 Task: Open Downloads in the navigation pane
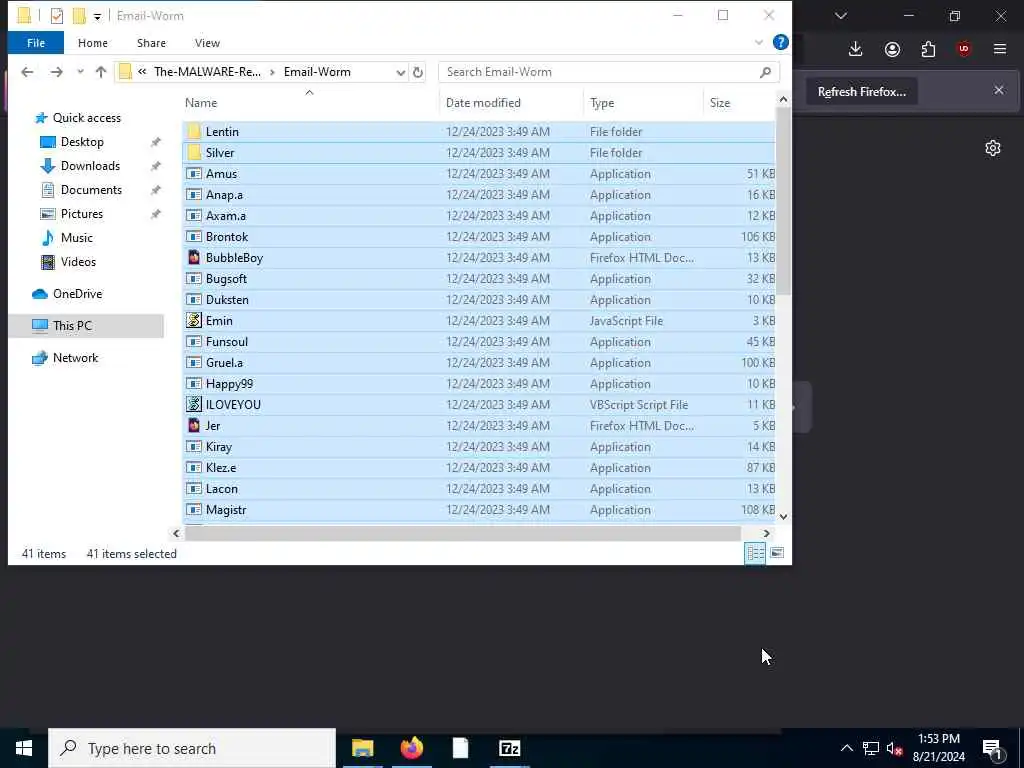(x=90, y=166)
